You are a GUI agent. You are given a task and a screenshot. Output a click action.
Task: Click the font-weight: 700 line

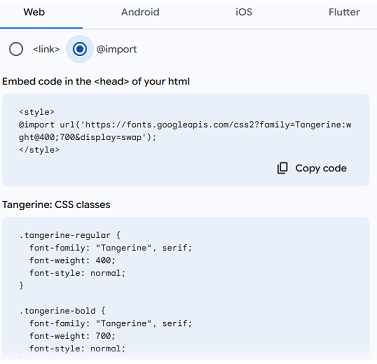click(72, 336)
